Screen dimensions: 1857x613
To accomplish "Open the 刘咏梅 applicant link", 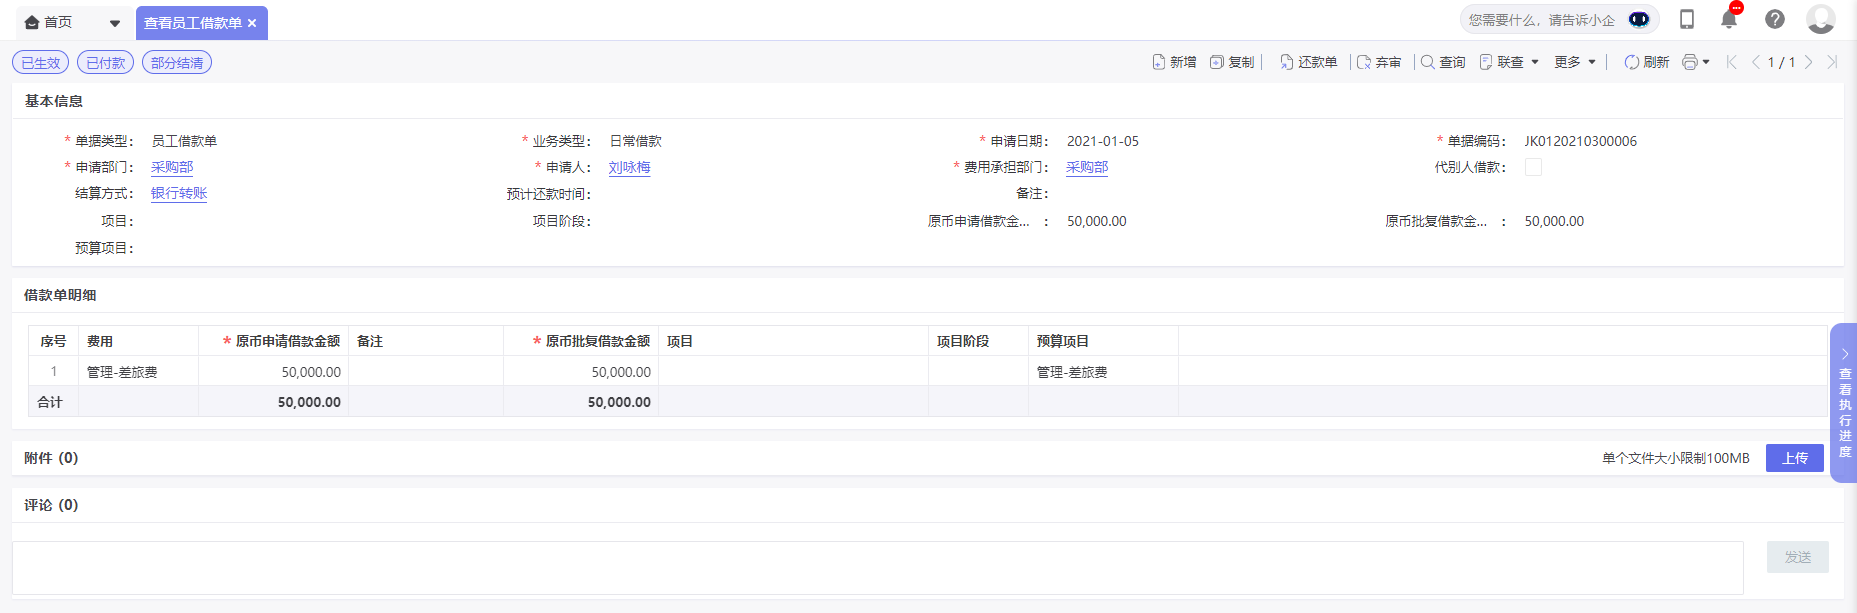I will (629, 167).
